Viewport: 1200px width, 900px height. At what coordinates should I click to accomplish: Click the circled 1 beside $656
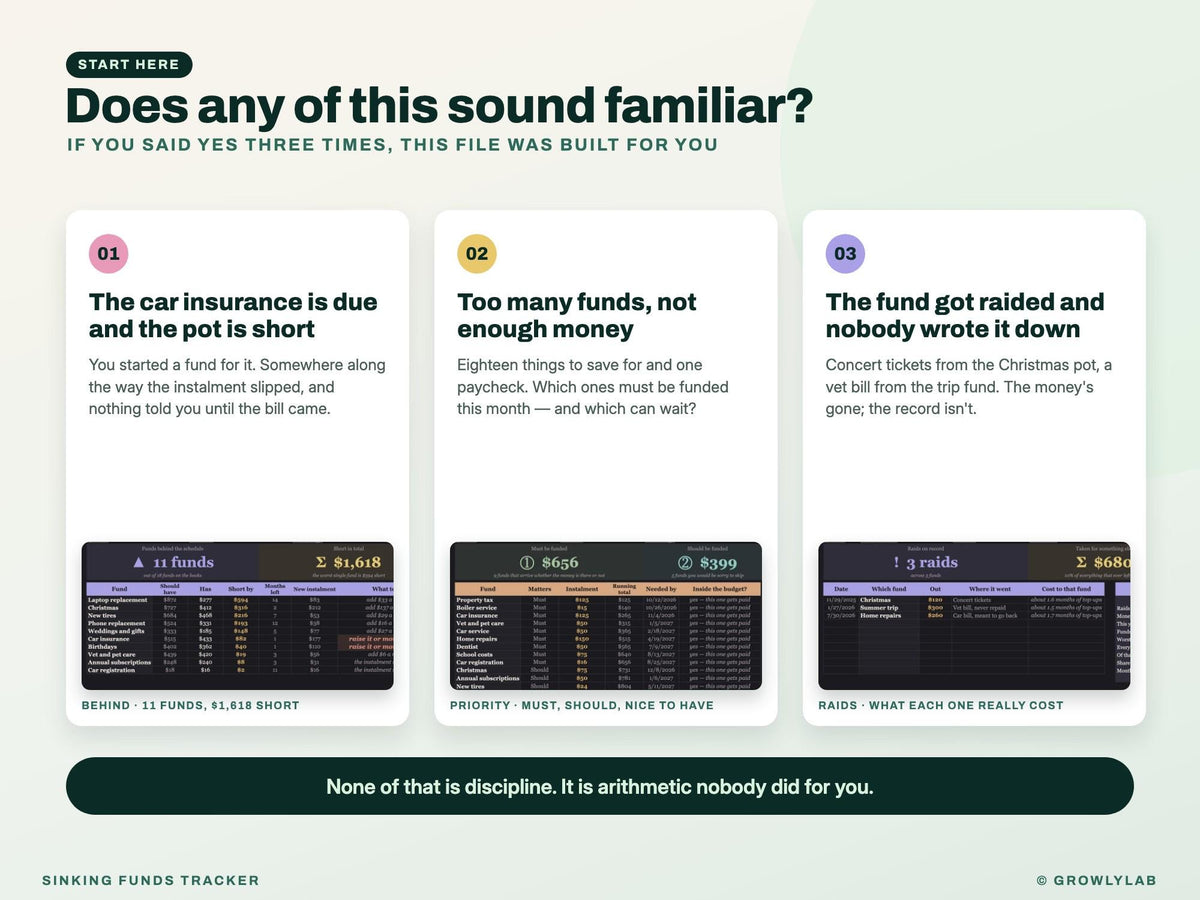coord(527,563)
